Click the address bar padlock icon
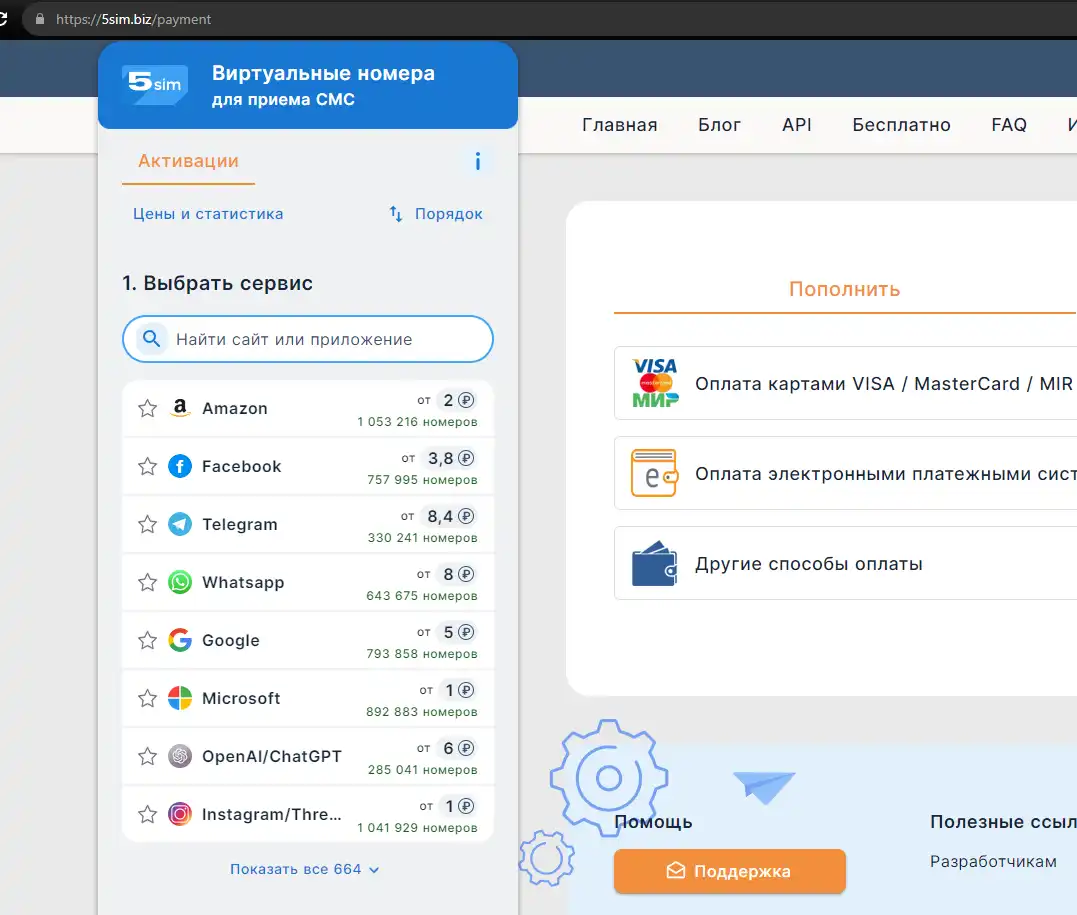This screenshot has width=1077, height=915. point(40,19)
